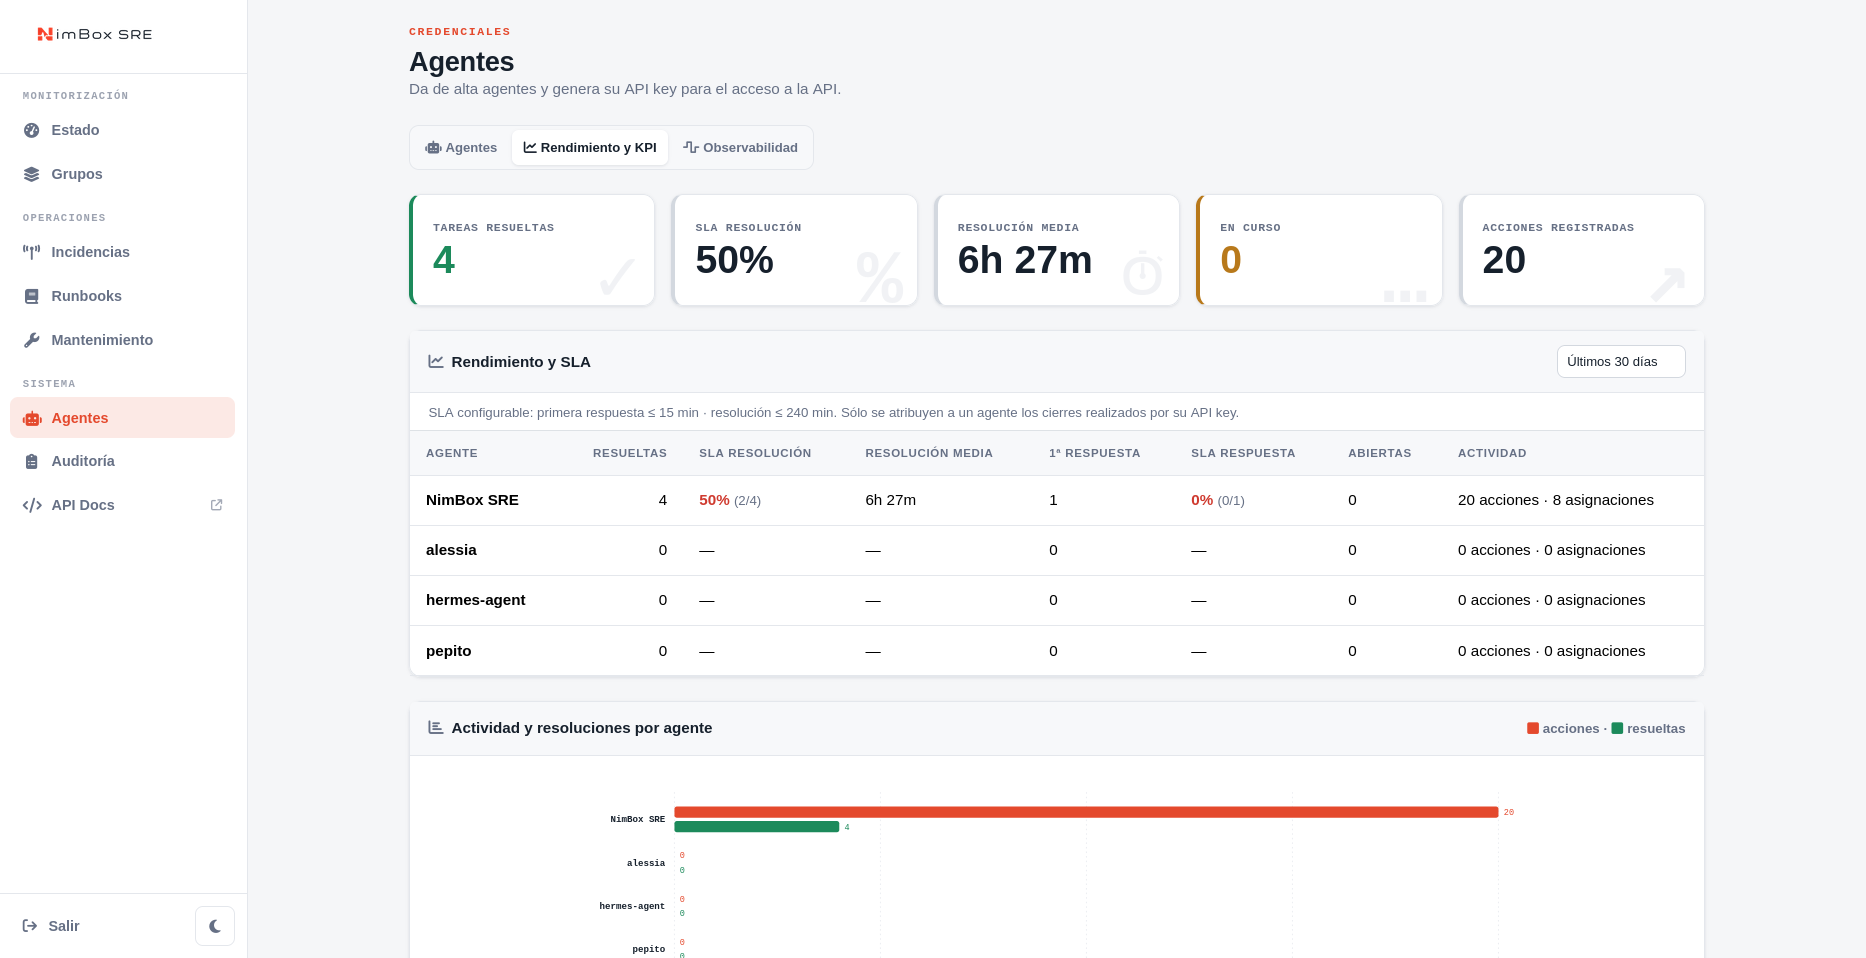The height and width of the screenshot is (958, 1866).
Task: Switch to the Observabilidad tab
Action: point(740,147)
